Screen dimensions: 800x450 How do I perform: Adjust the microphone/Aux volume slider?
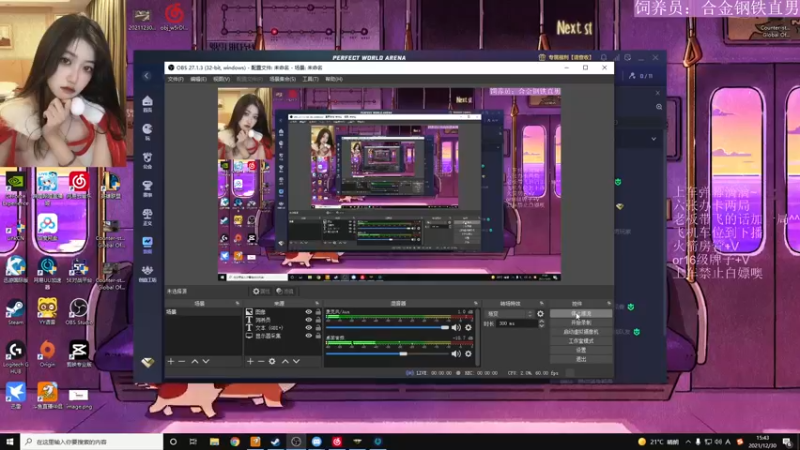[x=388, y=328]
